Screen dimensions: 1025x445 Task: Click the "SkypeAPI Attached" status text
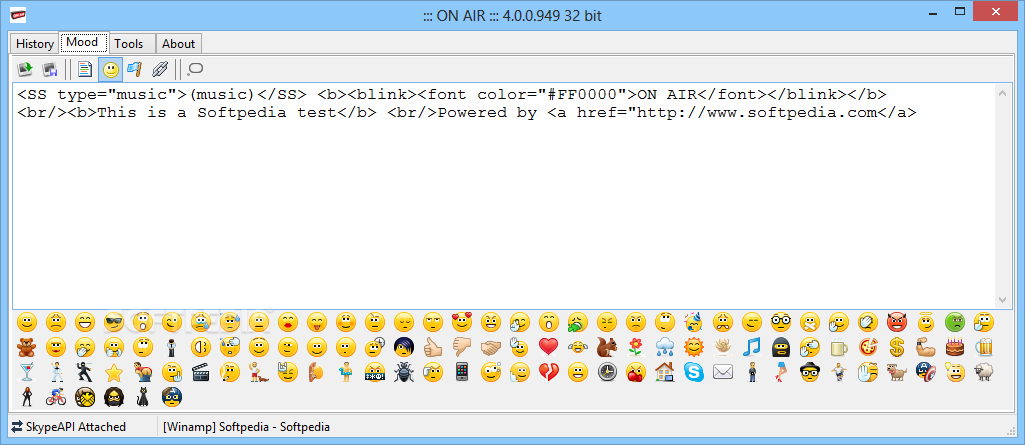point(75,427)
